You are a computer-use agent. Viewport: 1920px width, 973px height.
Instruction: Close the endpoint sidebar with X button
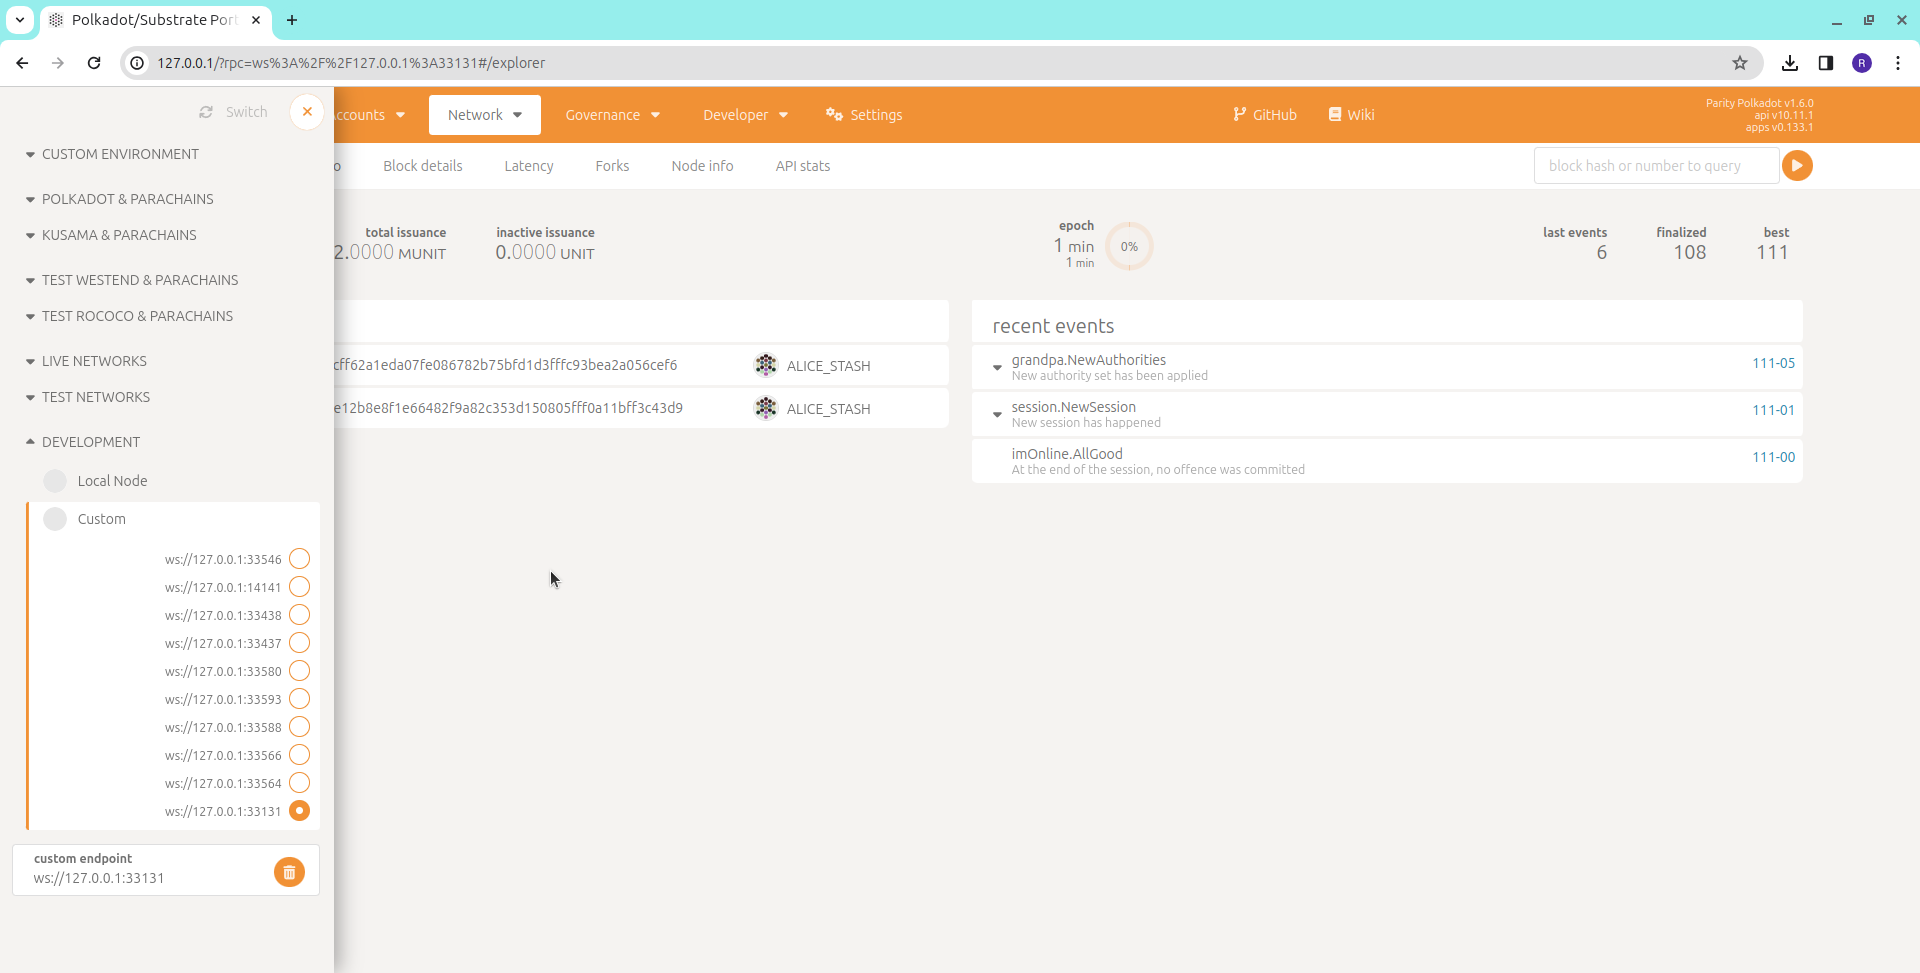[307, 112]
